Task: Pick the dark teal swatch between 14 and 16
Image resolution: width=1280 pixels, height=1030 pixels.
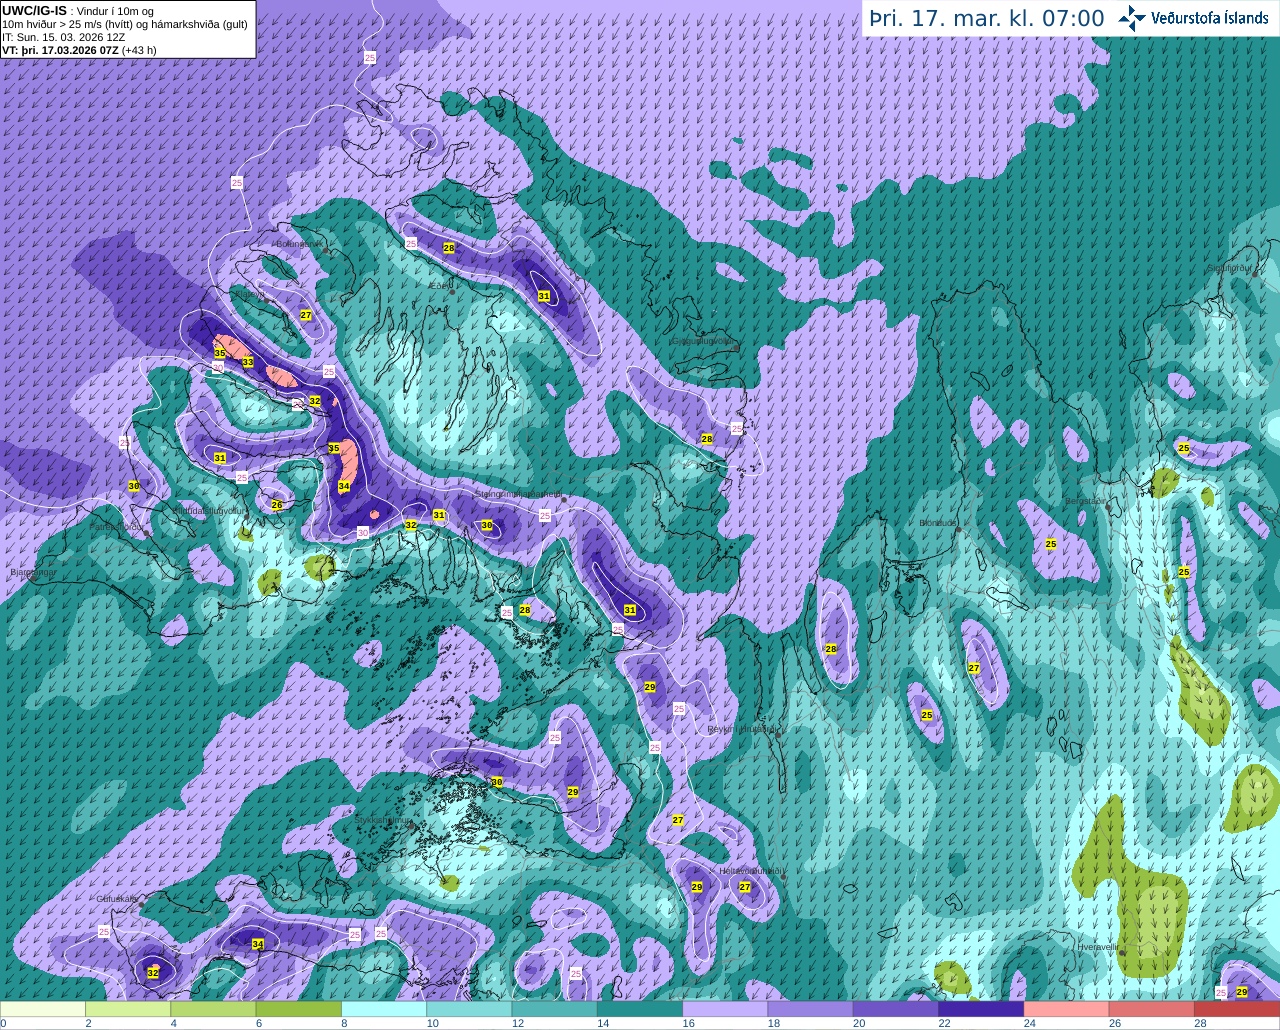Action: [640, 1008]
